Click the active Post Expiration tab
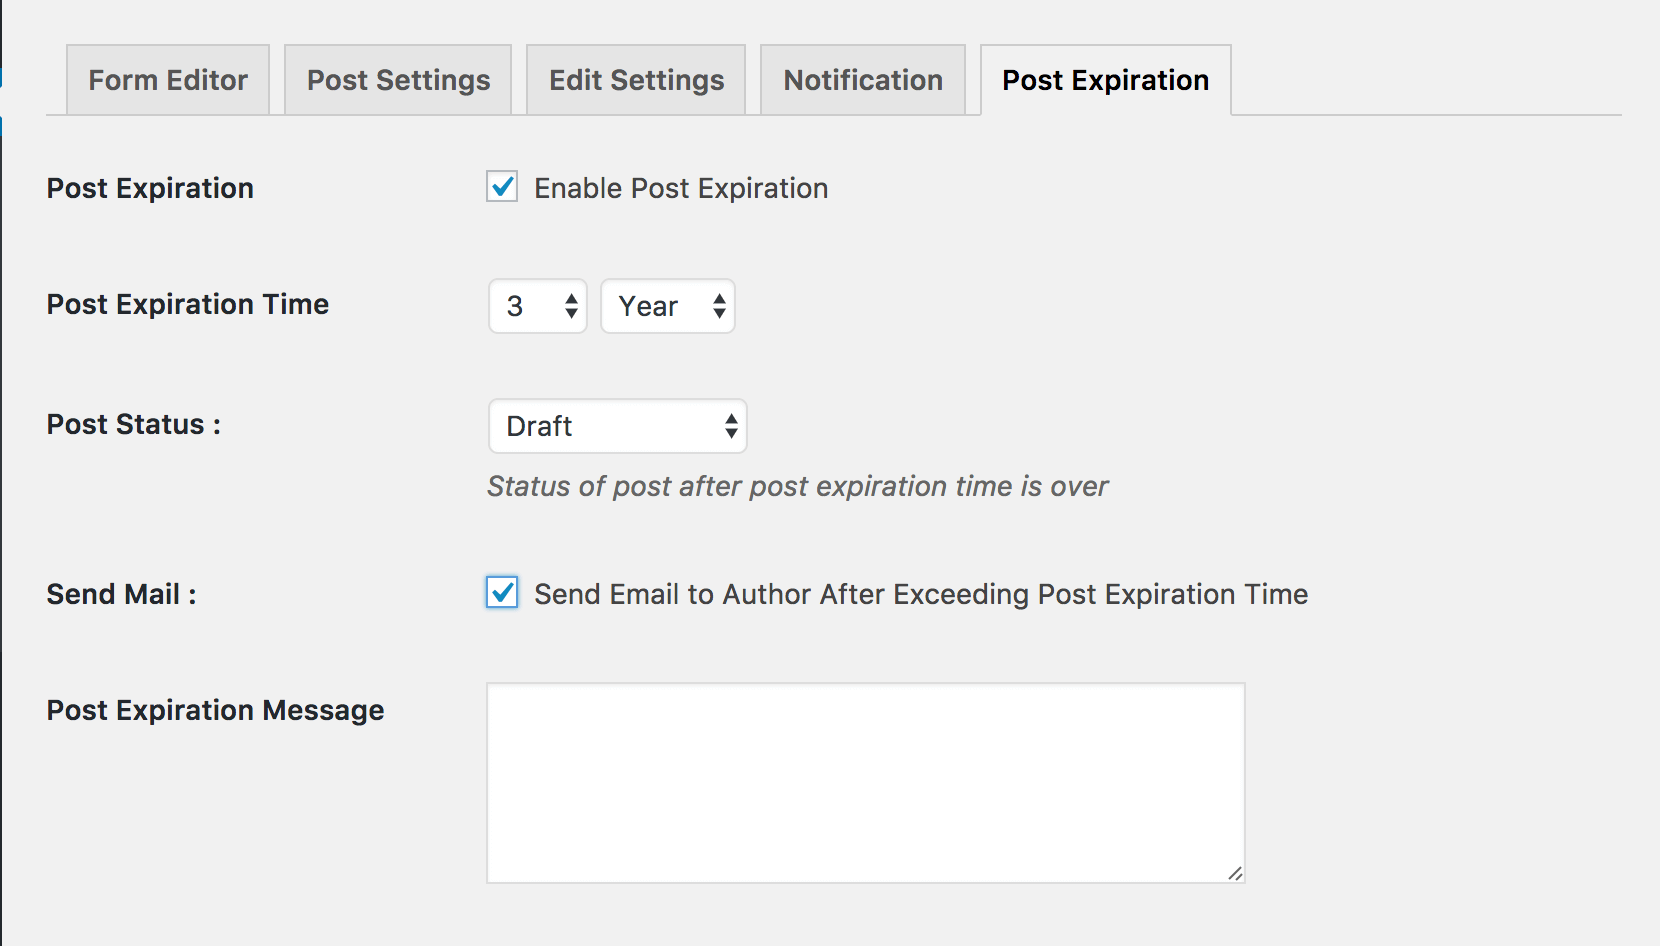1660x946 pixels. [1106, 80]
